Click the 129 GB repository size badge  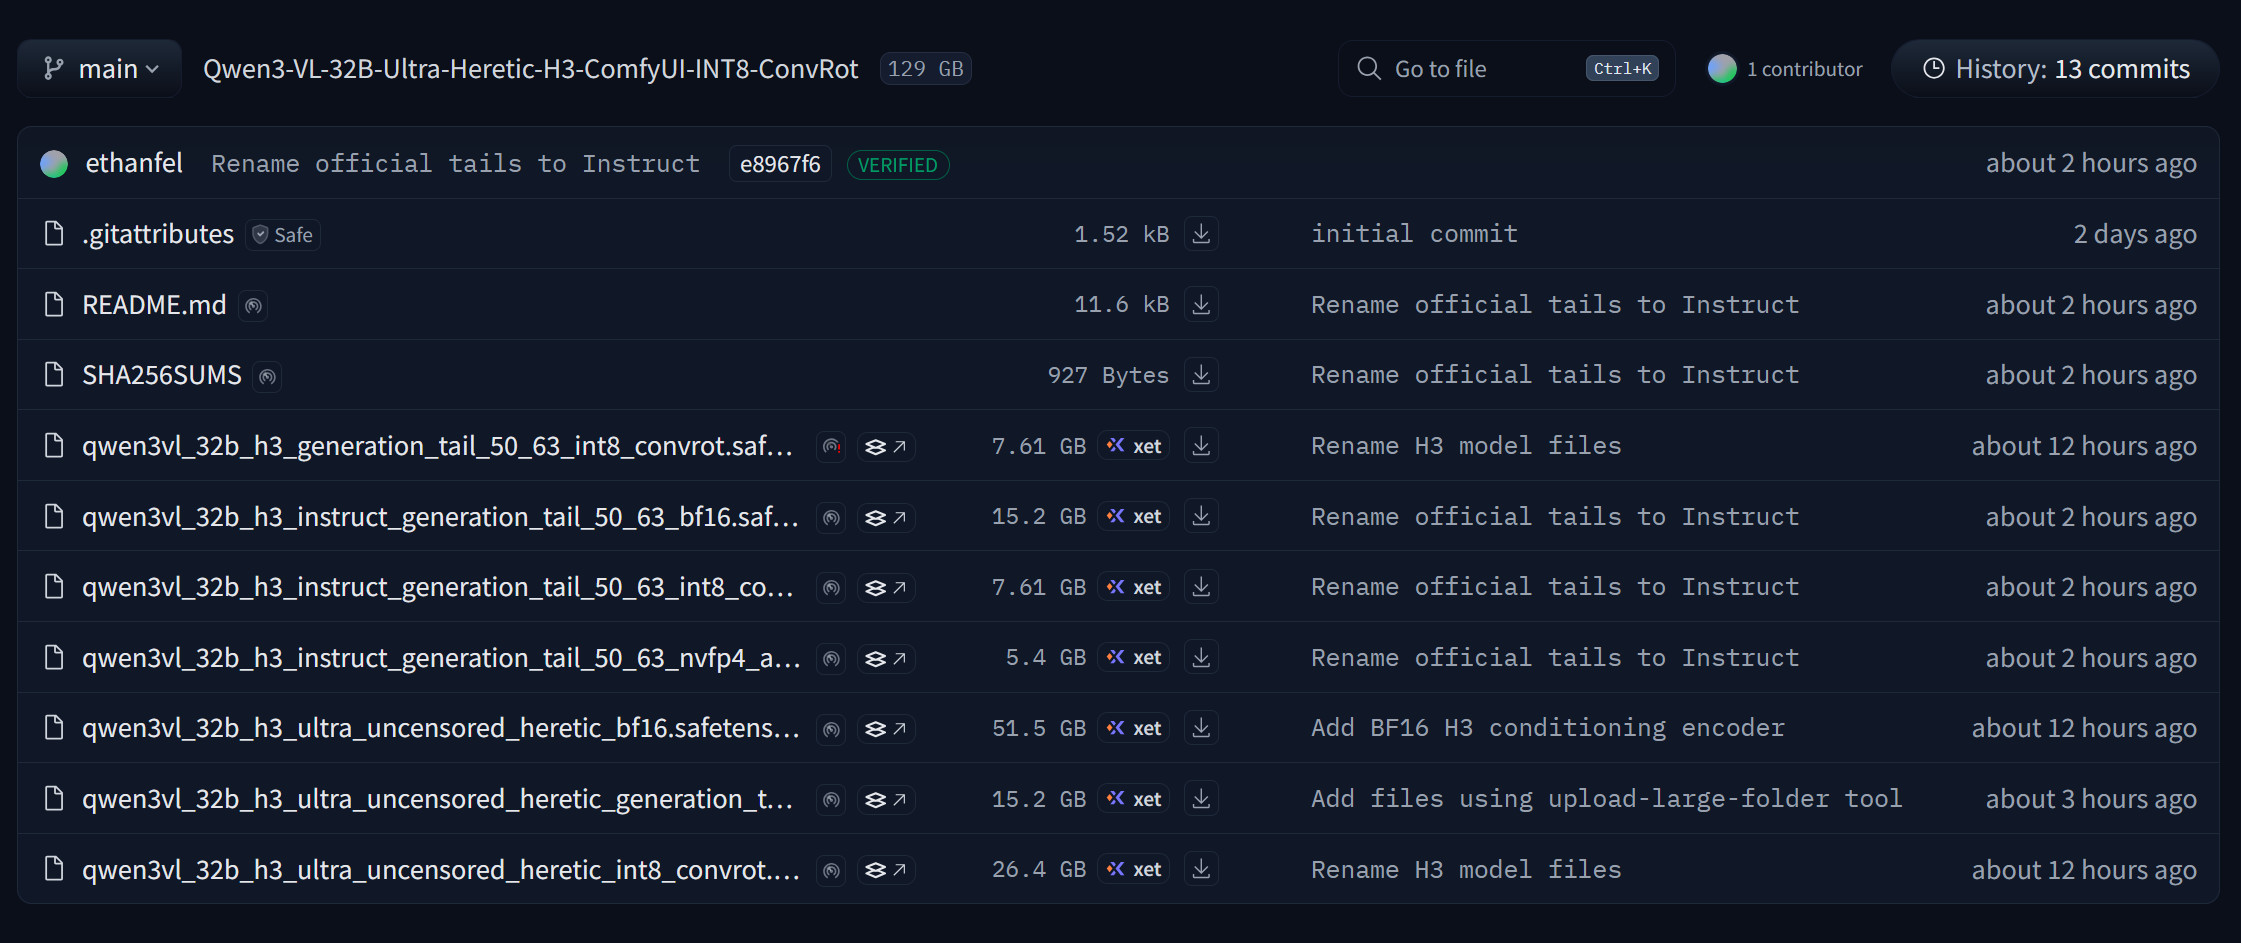926,69
